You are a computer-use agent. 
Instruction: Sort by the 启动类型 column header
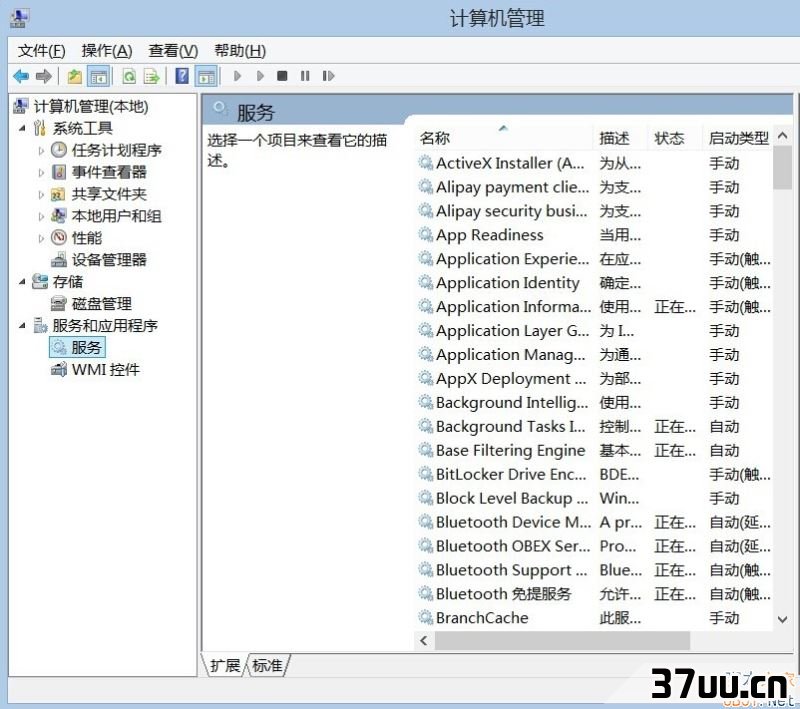(x=738, y=138)
